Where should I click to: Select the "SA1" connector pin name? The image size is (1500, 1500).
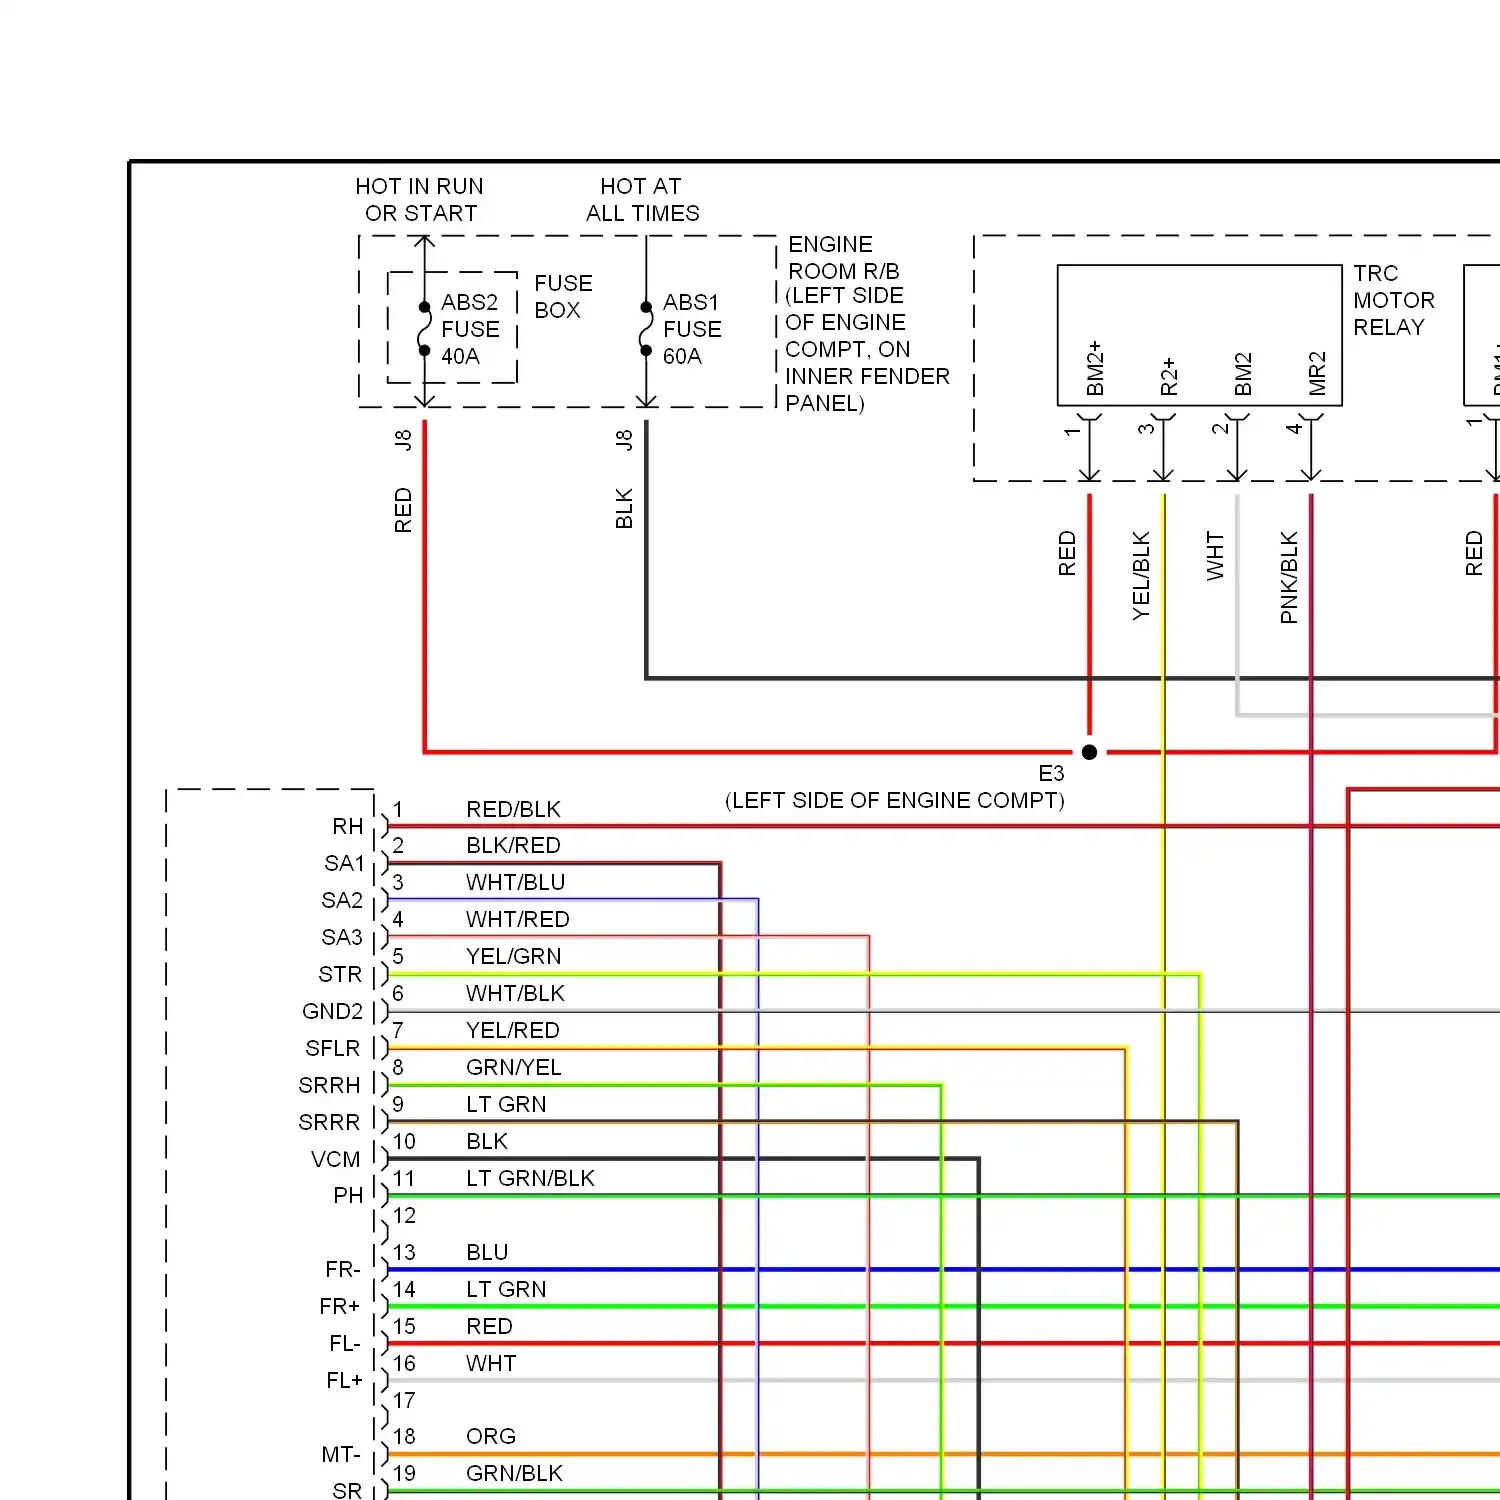coord(345,863)
